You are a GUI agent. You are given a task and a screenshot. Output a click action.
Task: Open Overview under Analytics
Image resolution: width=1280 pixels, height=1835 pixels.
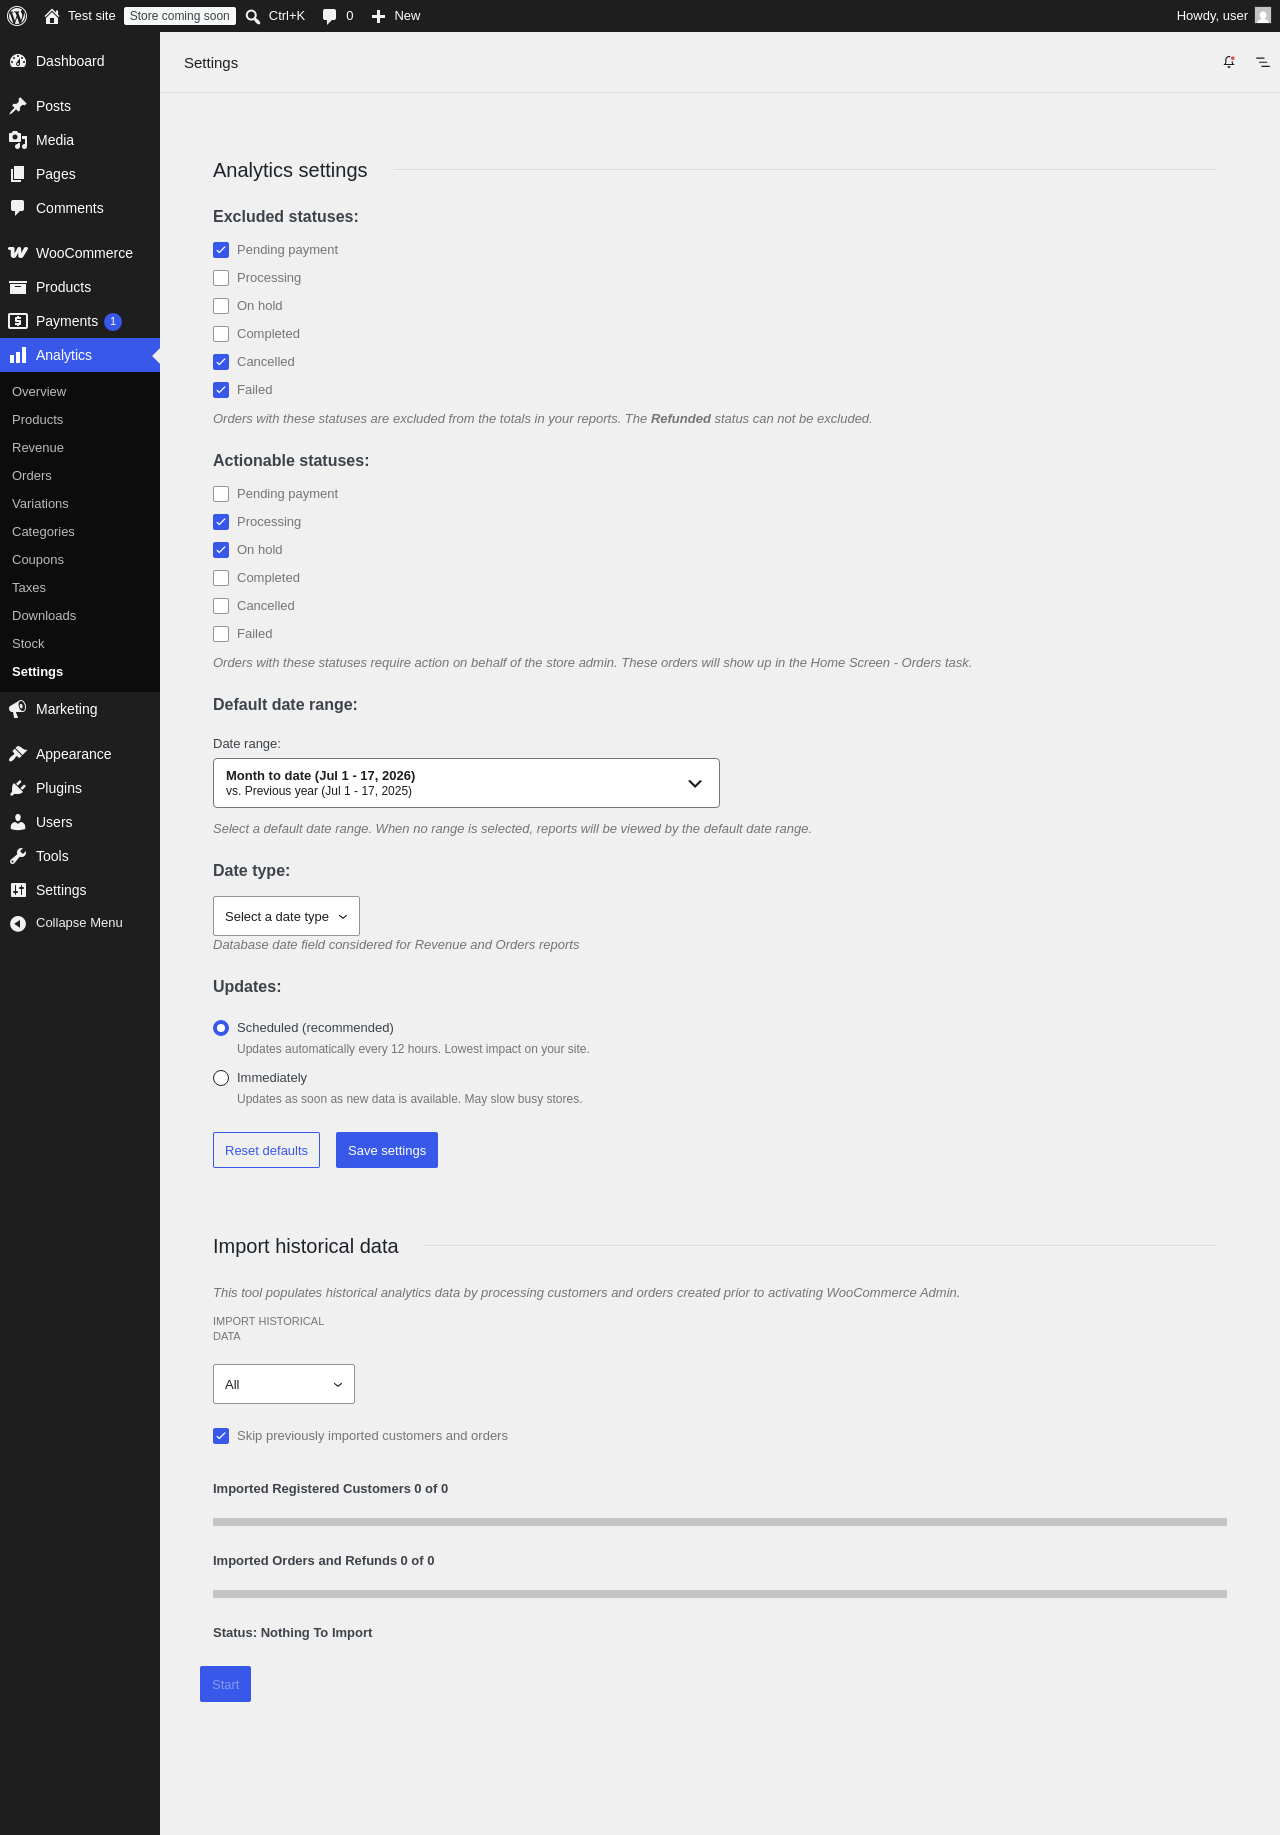(39, 392)
